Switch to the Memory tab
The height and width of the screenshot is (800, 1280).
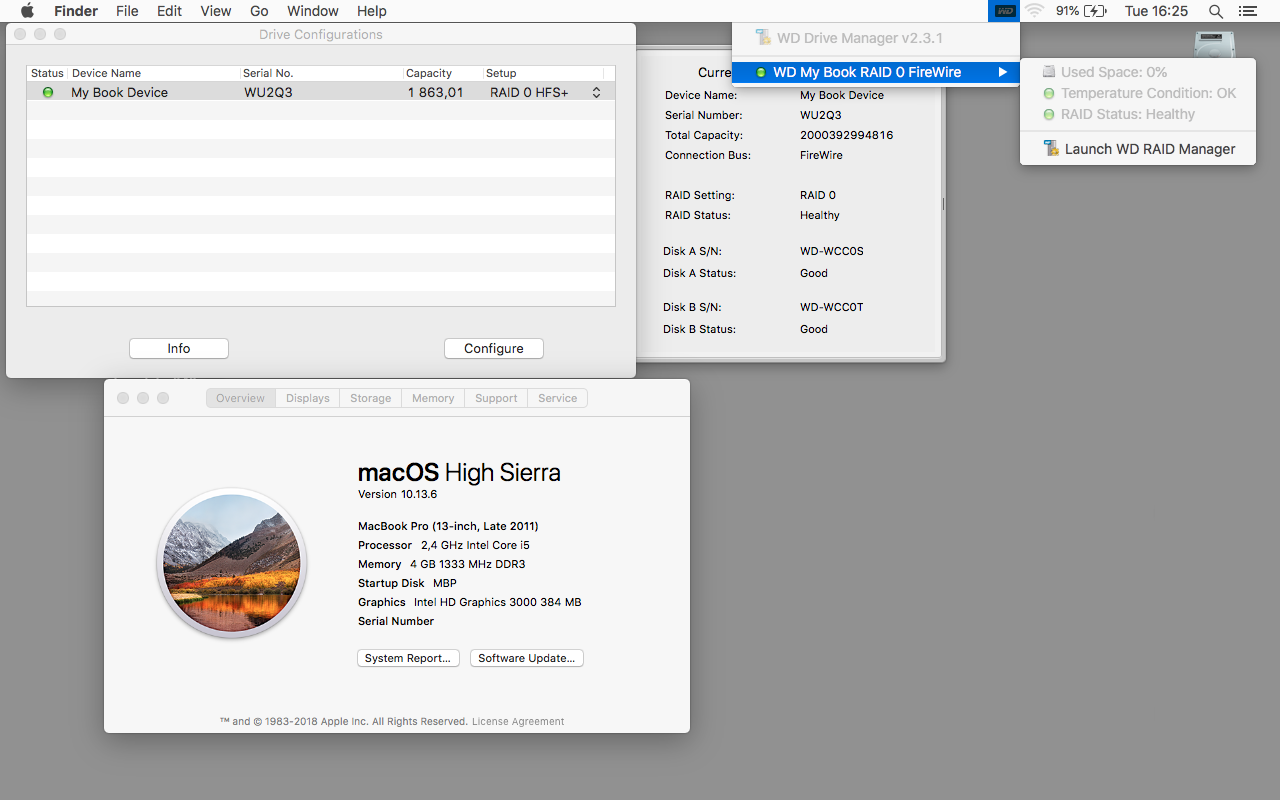point(433,398)
